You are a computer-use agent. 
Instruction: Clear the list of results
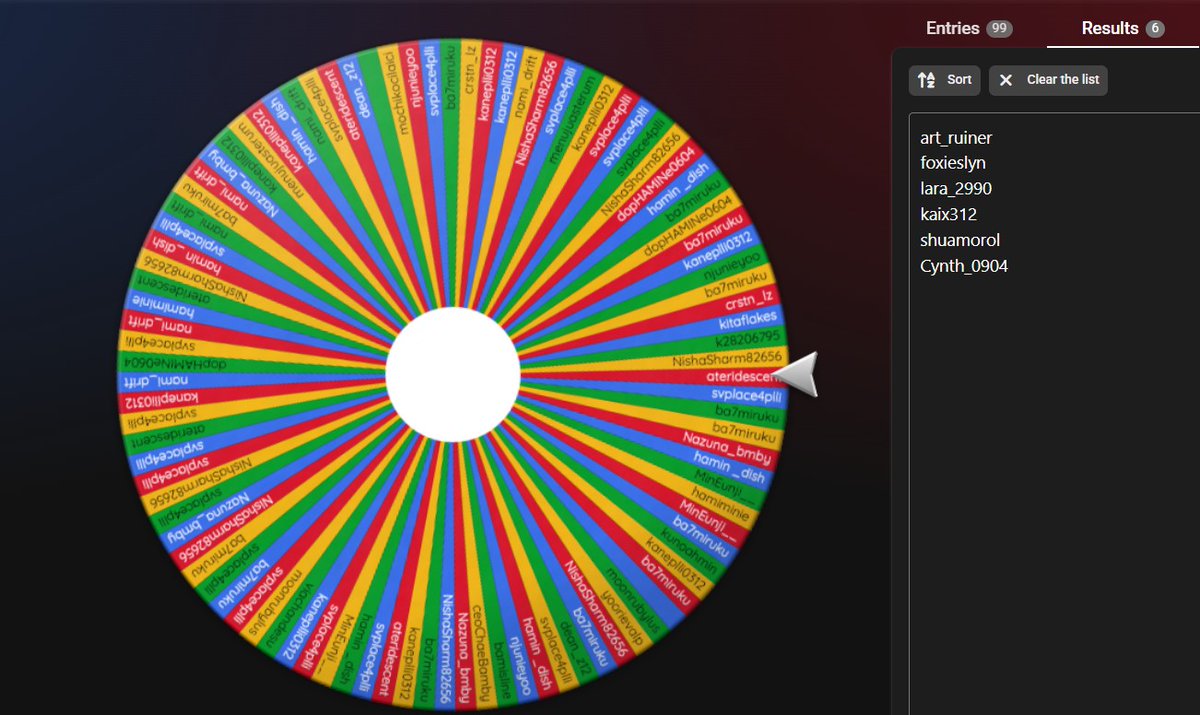click(1048, 80)
